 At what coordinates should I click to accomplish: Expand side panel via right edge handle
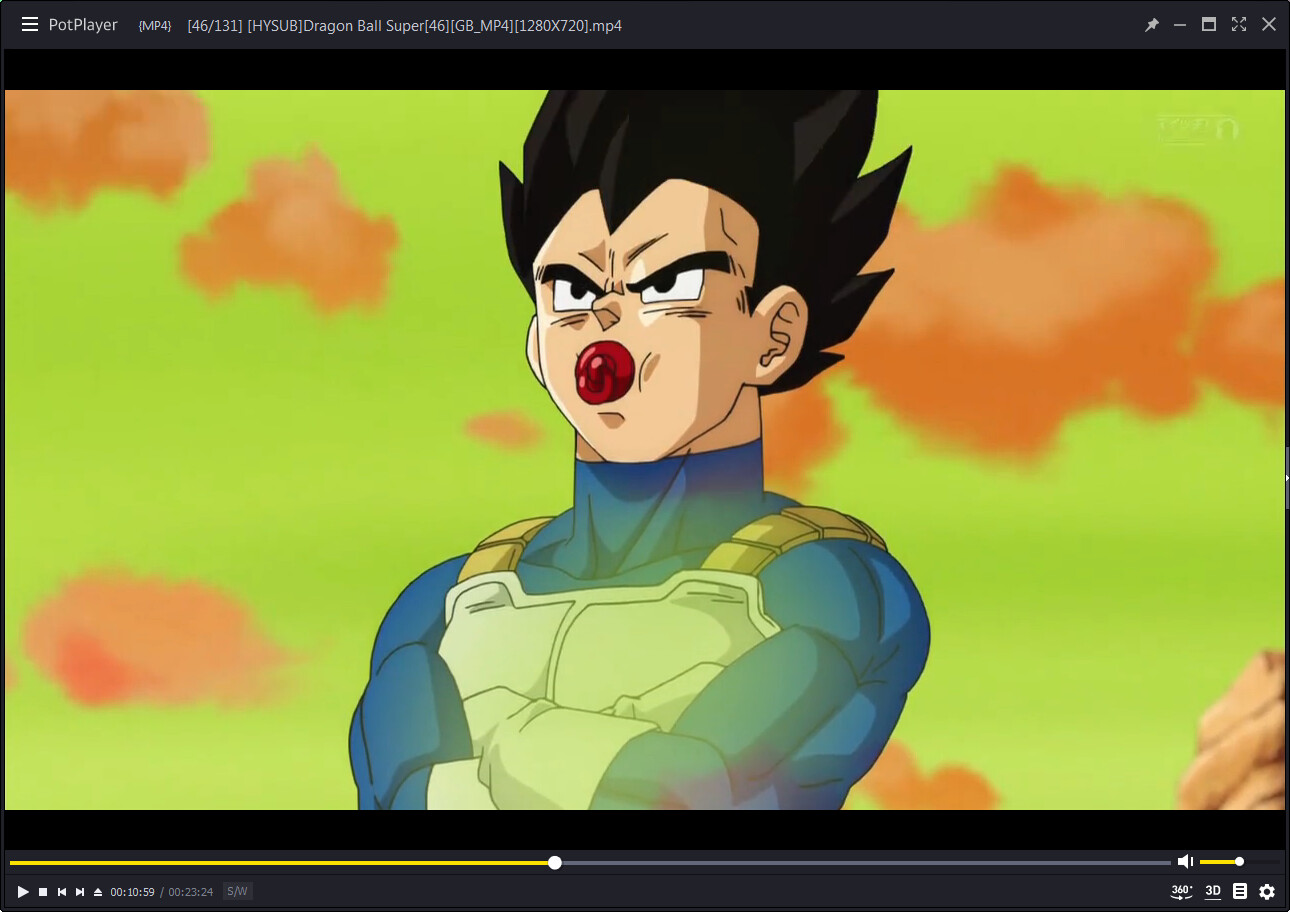(x=1287, y=479)
